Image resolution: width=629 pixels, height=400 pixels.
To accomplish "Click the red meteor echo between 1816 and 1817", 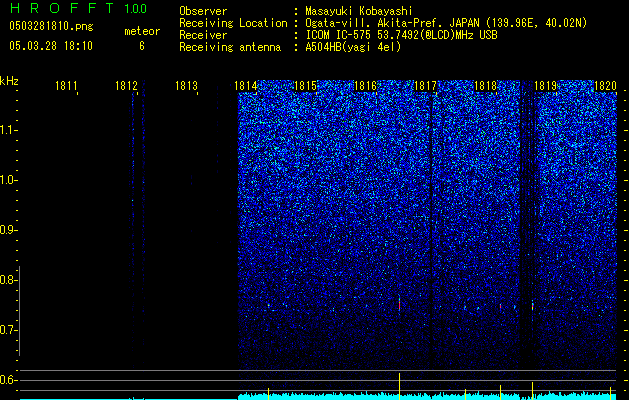I will click(x=399, y=304).
